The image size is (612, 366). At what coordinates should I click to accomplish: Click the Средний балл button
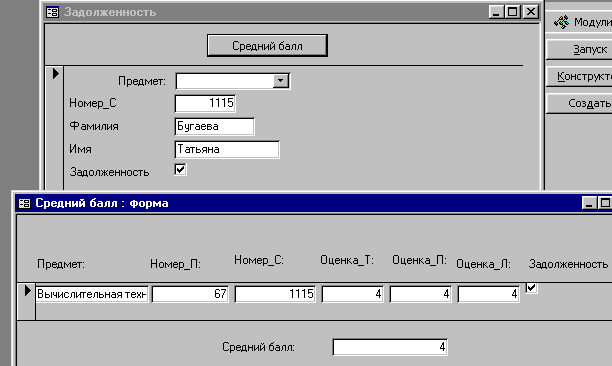click(x=267, y=46)
